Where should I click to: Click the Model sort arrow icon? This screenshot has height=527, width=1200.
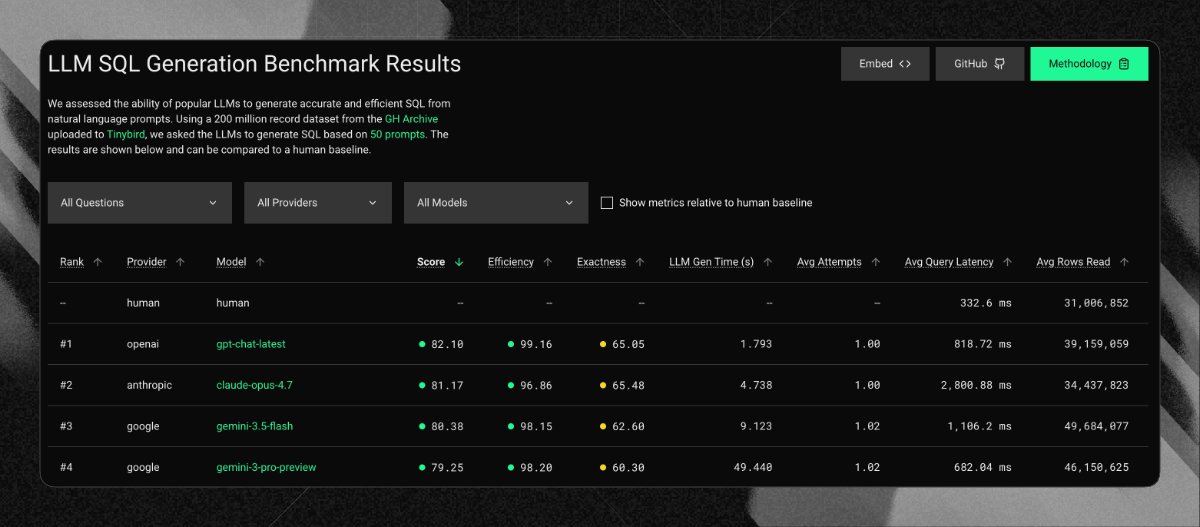pyautogui.click(x=260, y=262)
